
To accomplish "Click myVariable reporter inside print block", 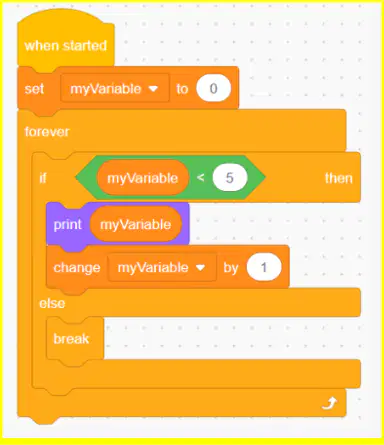I will click(x=136, y=224).
